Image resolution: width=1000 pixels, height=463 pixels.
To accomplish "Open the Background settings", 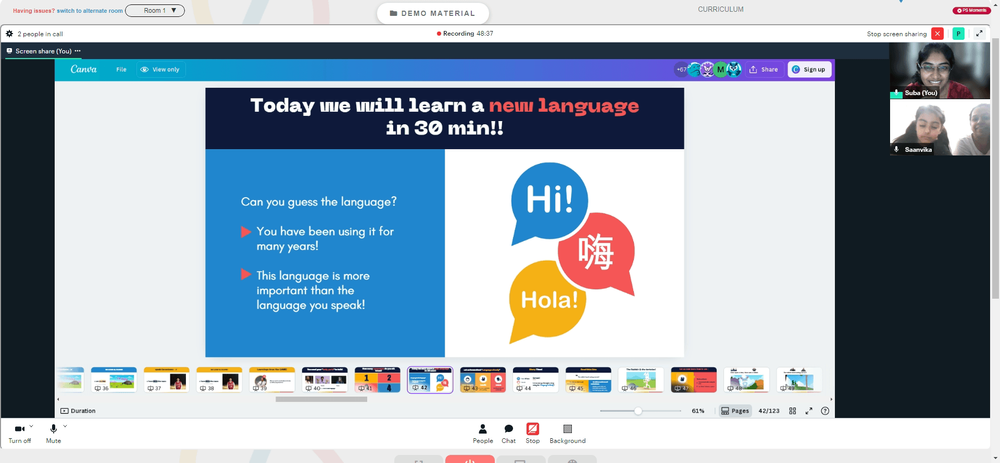I will point(568,433).
